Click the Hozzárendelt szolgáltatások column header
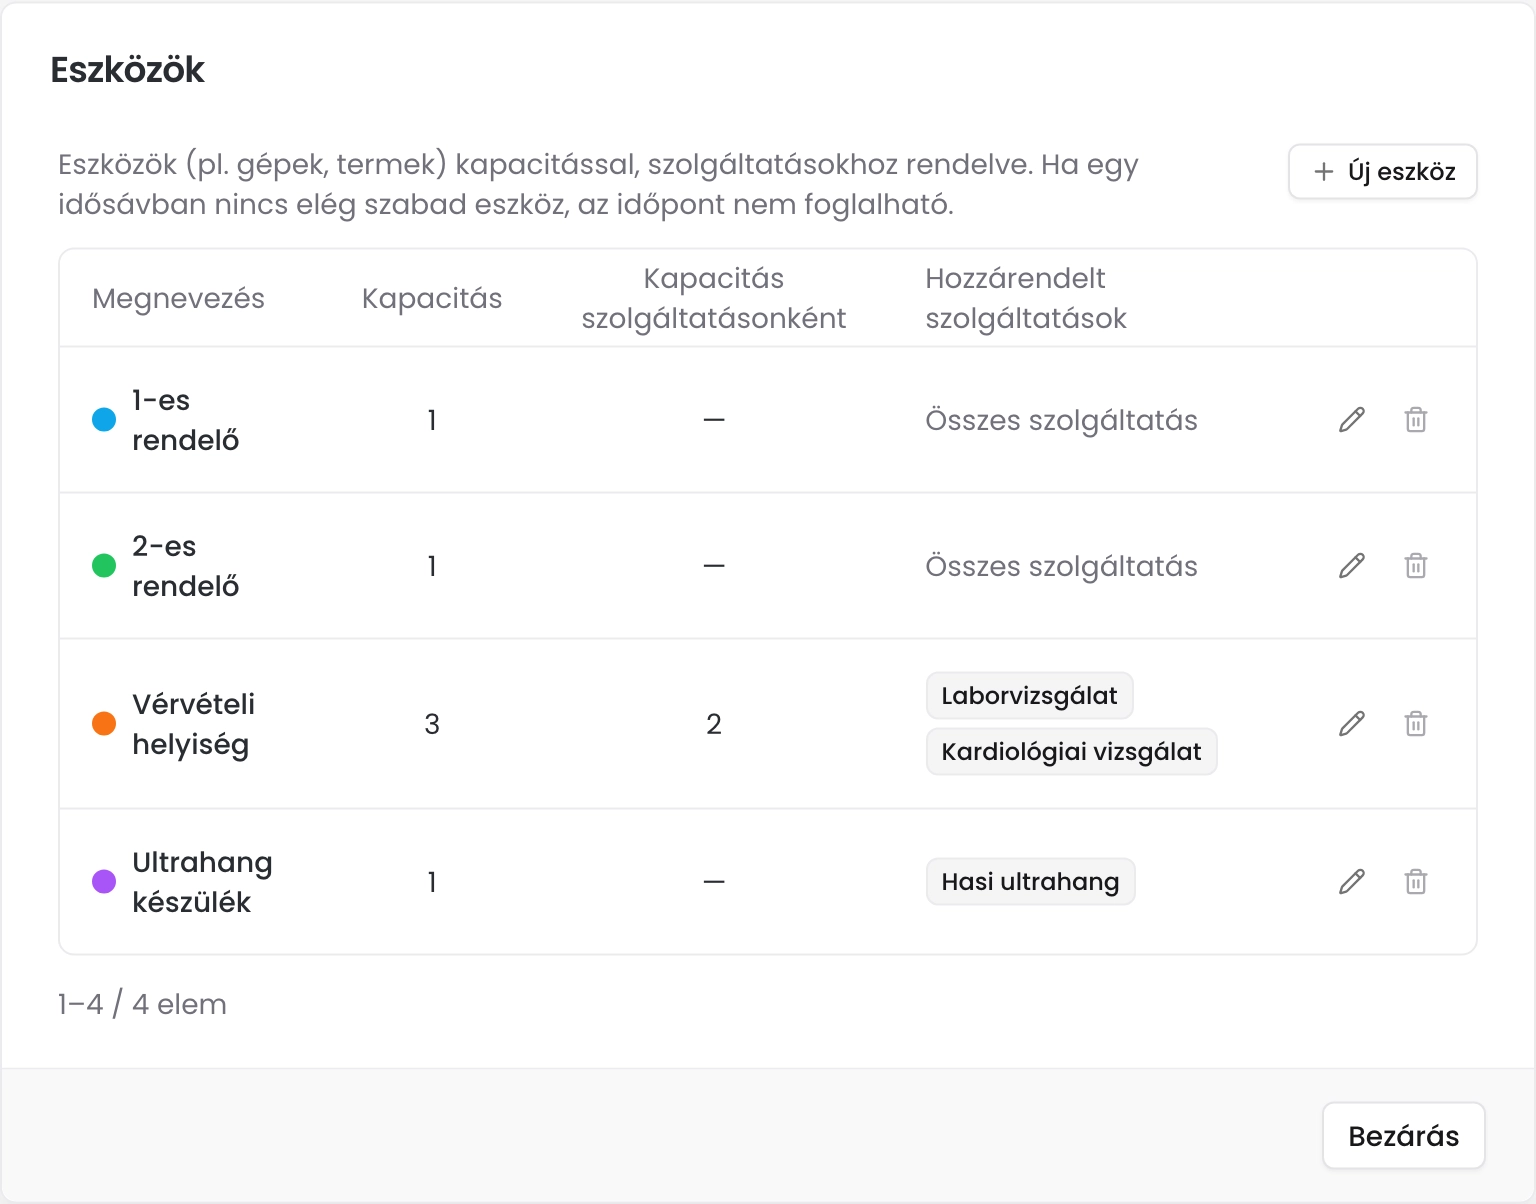This screenshot has height=1204, width=1536. pos(1026,299)
